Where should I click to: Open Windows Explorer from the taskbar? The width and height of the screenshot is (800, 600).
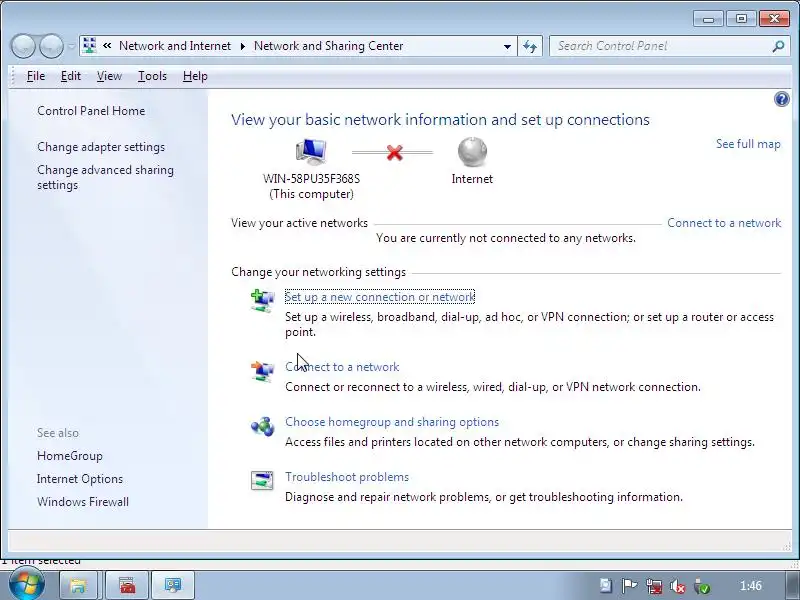78,585
